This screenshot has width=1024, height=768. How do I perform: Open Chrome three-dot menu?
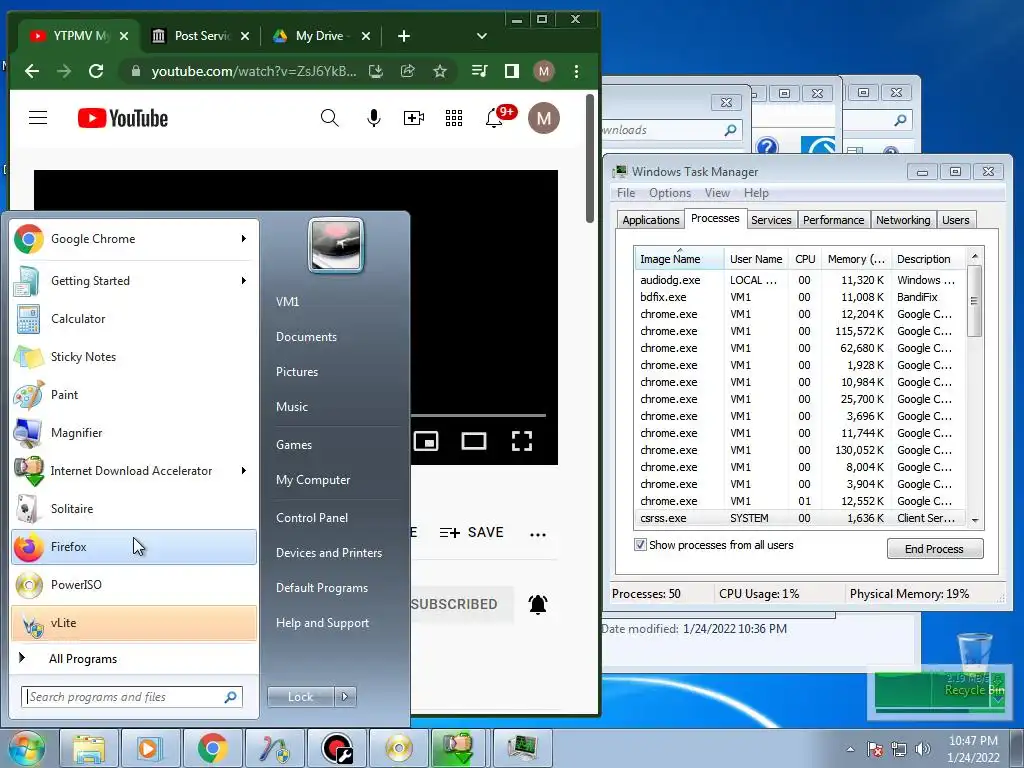pyautogui.click(x=576, y=71)
